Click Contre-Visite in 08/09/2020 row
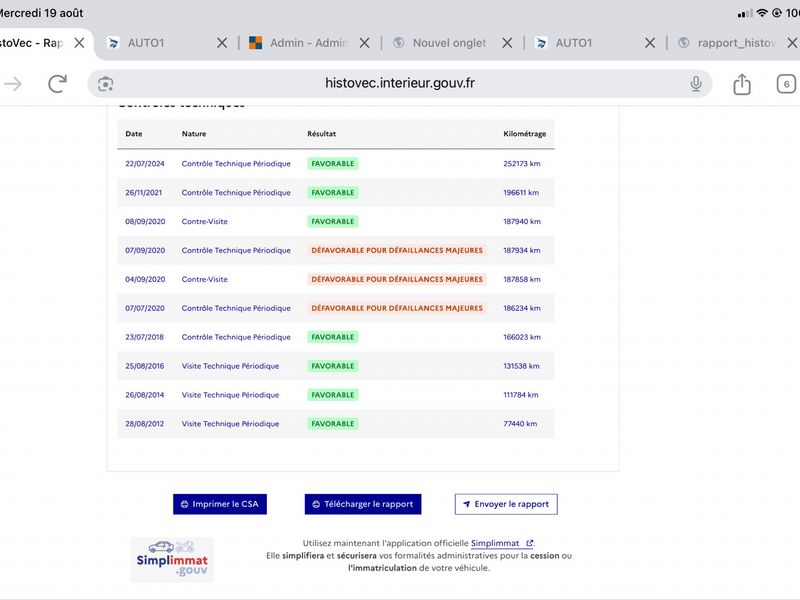The width and height of the screenshot is (800, 600). (x=205, y=221)
